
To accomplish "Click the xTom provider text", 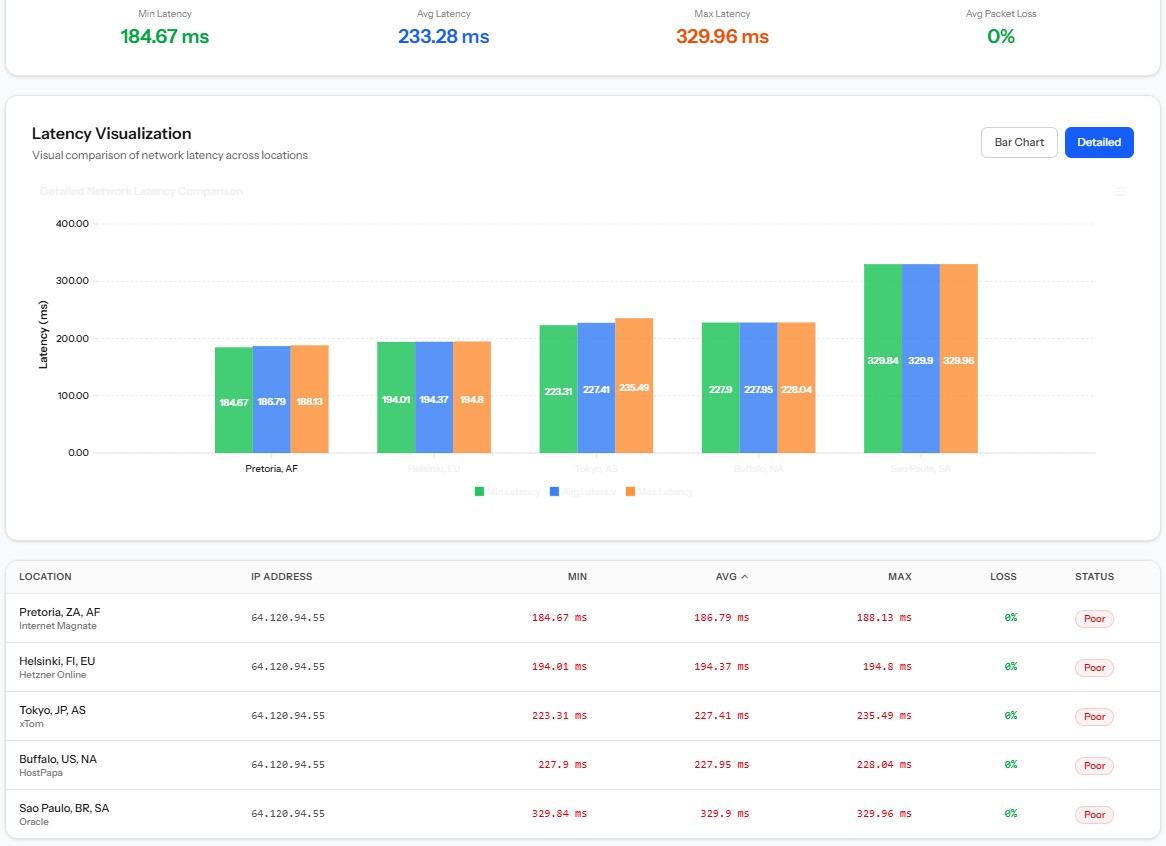I will point(31,725).
